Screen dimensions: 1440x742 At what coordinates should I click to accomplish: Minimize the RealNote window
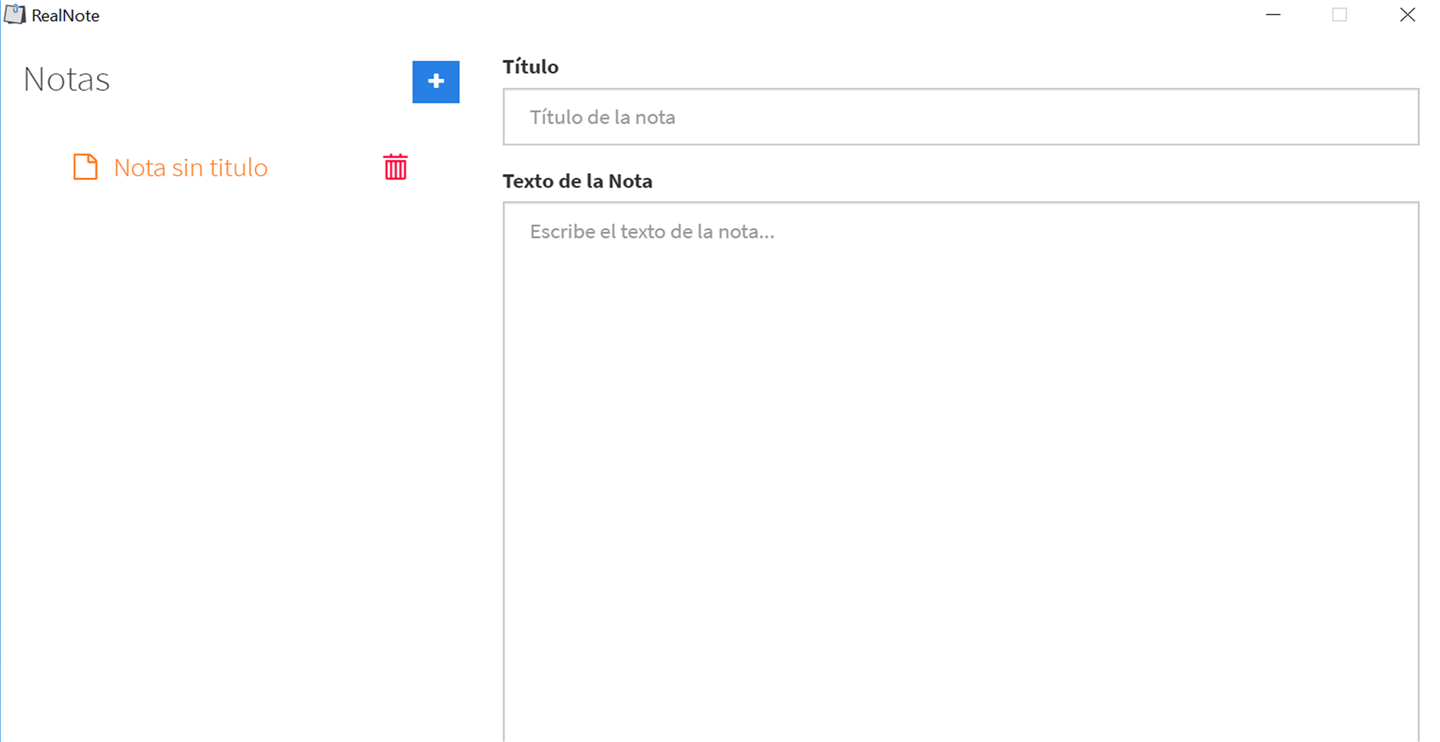[x=1273, y=15]
